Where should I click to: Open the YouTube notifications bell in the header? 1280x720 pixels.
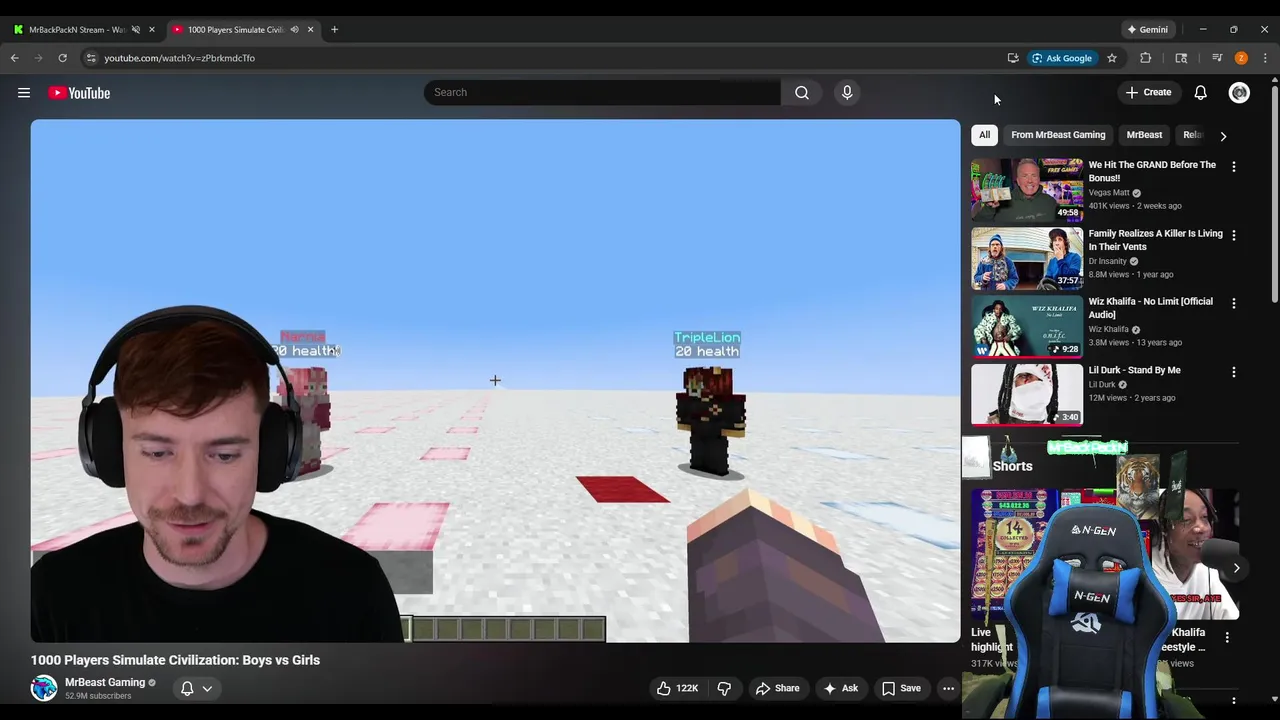click(1200, 92)
